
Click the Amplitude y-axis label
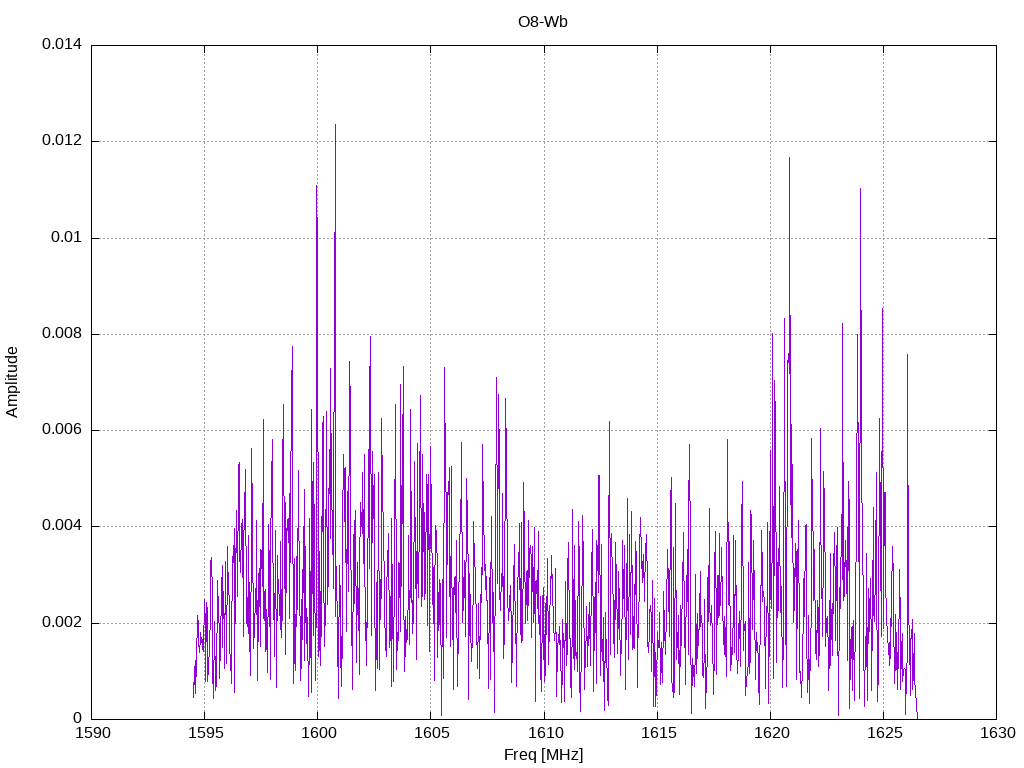pos(12,382)
